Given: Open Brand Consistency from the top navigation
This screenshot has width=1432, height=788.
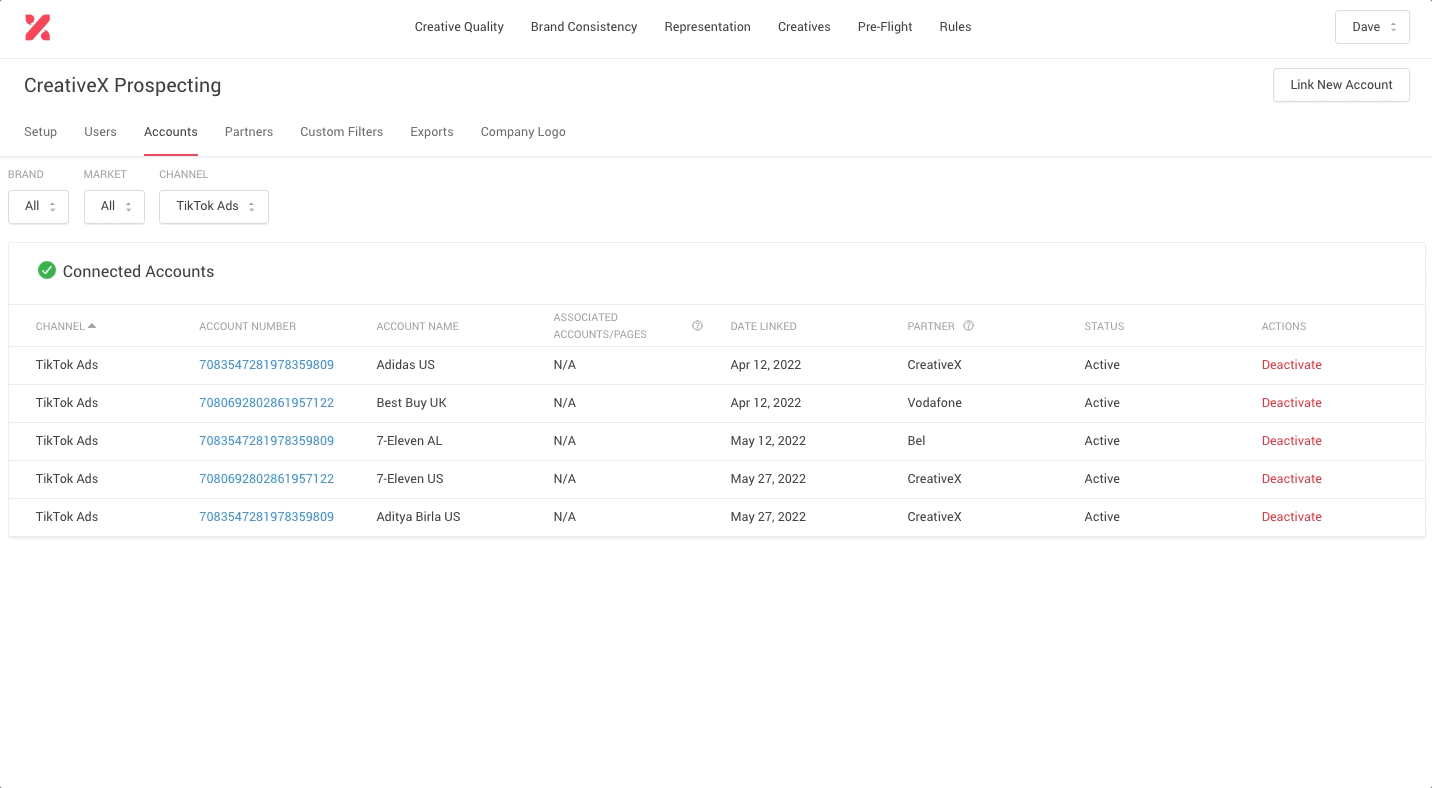Looking at the screenshot, I should [x=584, y=27].
